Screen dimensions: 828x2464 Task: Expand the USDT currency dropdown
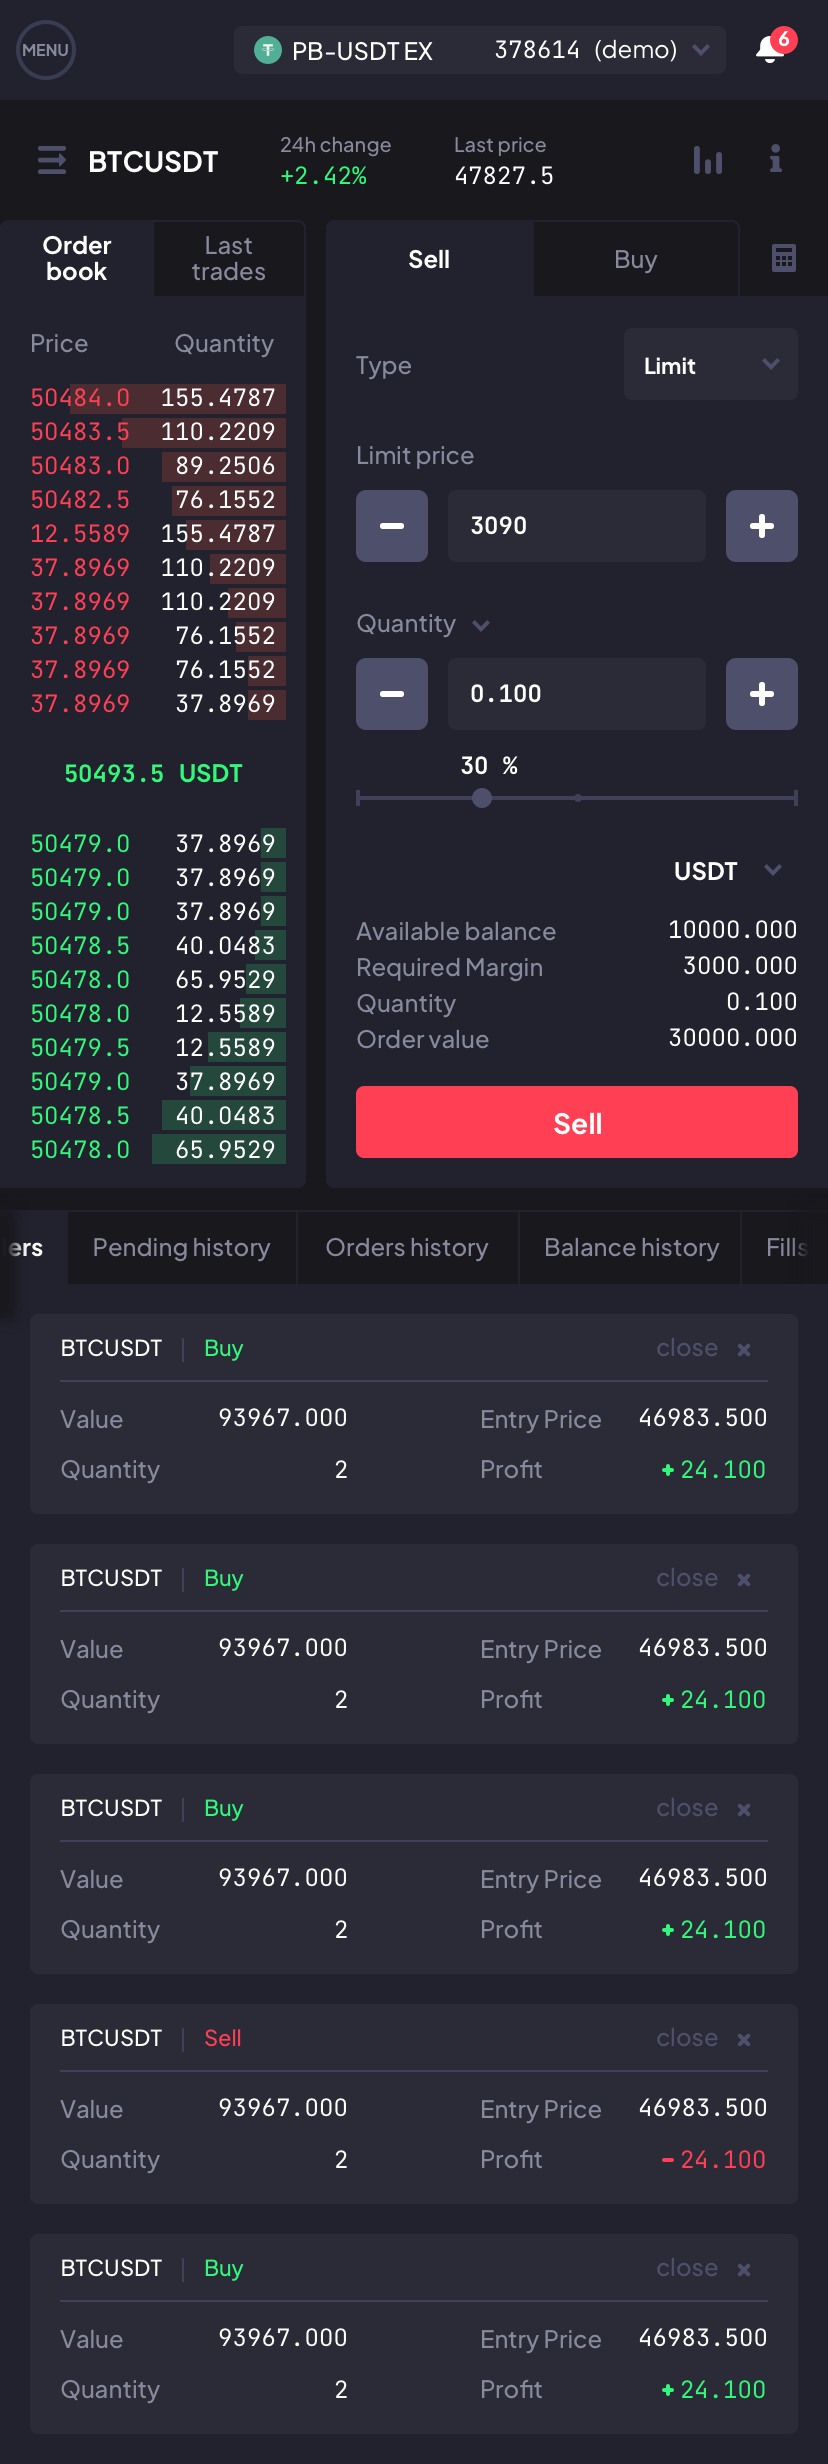point(728,871)
